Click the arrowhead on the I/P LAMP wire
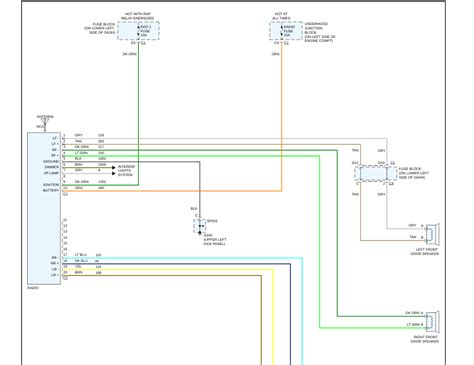This screenshot has width=474, height=365. (x=114, y=173)
